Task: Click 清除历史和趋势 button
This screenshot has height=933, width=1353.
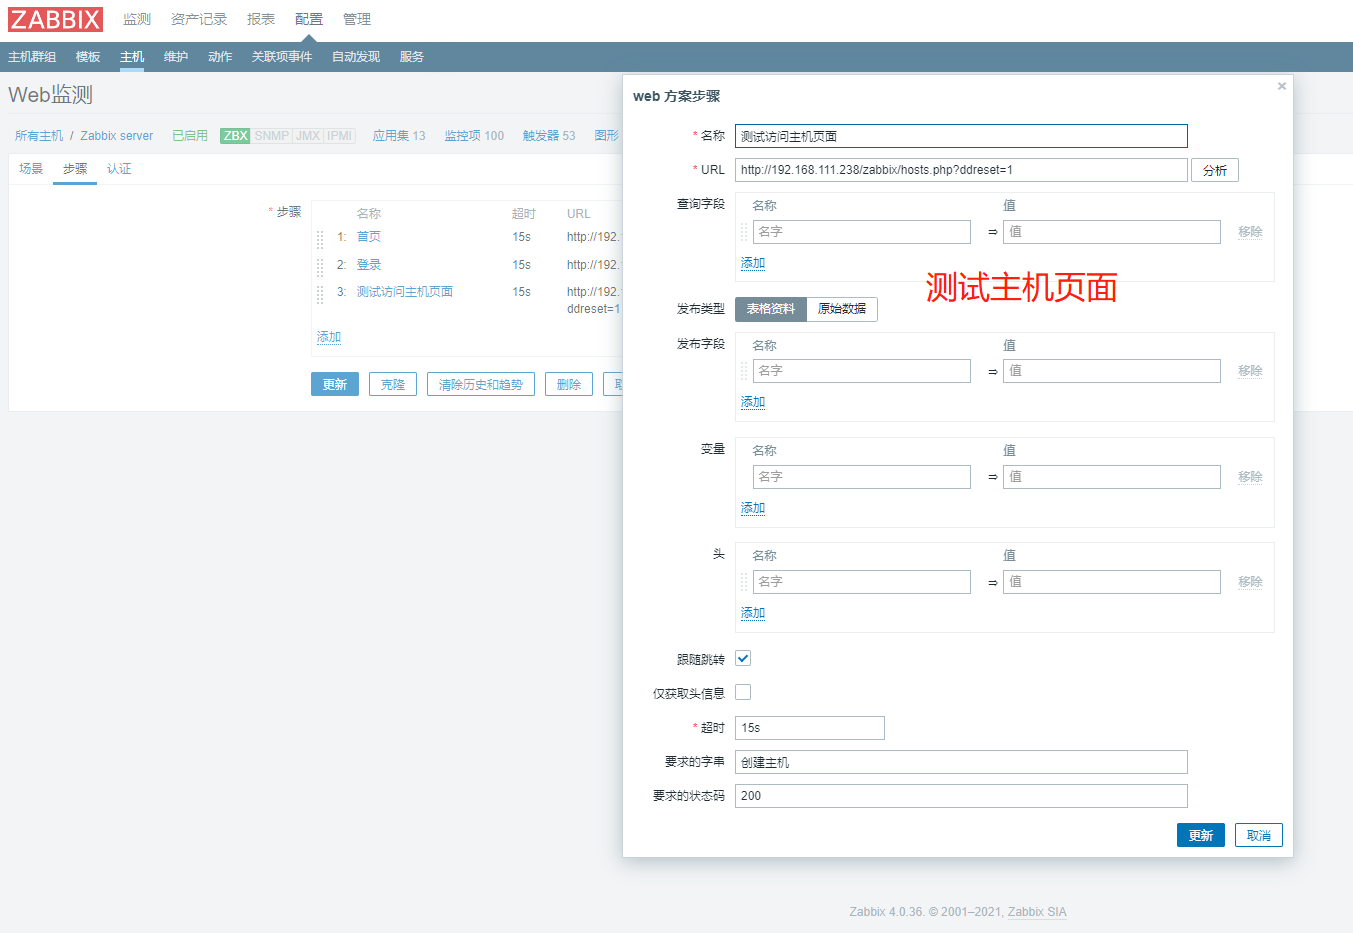Action: click(481, 384)
